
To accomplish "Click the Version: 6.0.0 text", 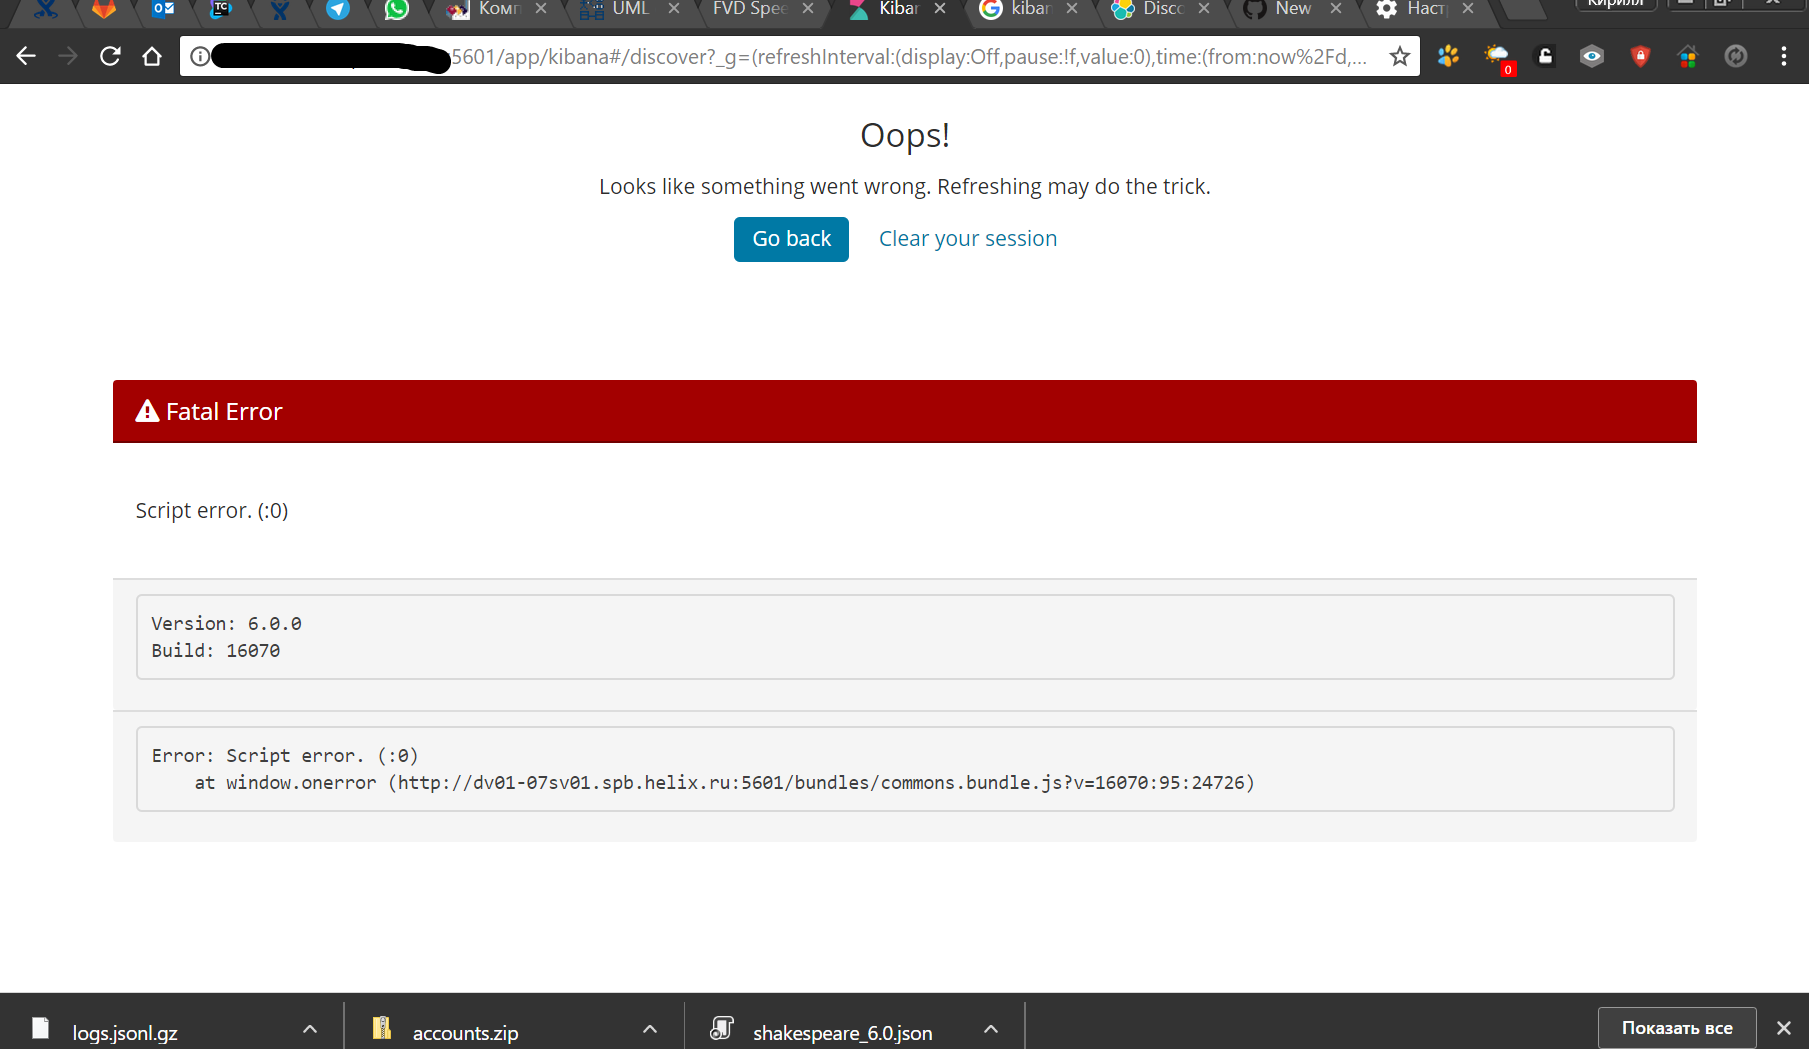I will [226, 624].
